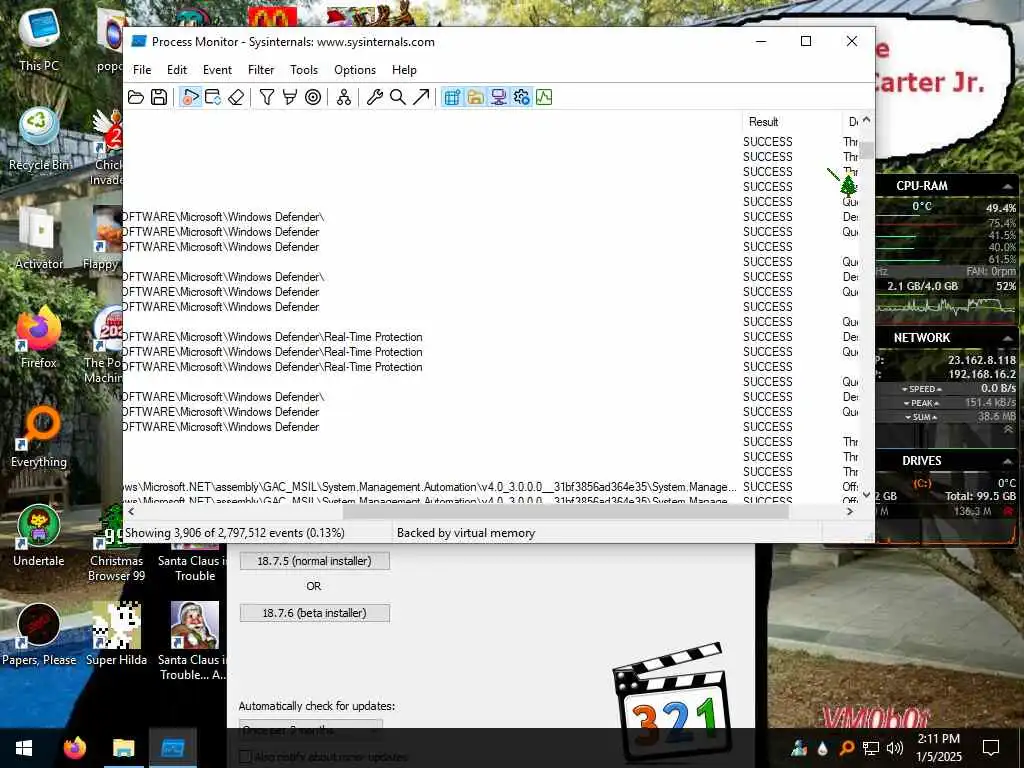This screenshot has width=1024, height=768.
Task: Open the File menu
Action: (142, 70)
